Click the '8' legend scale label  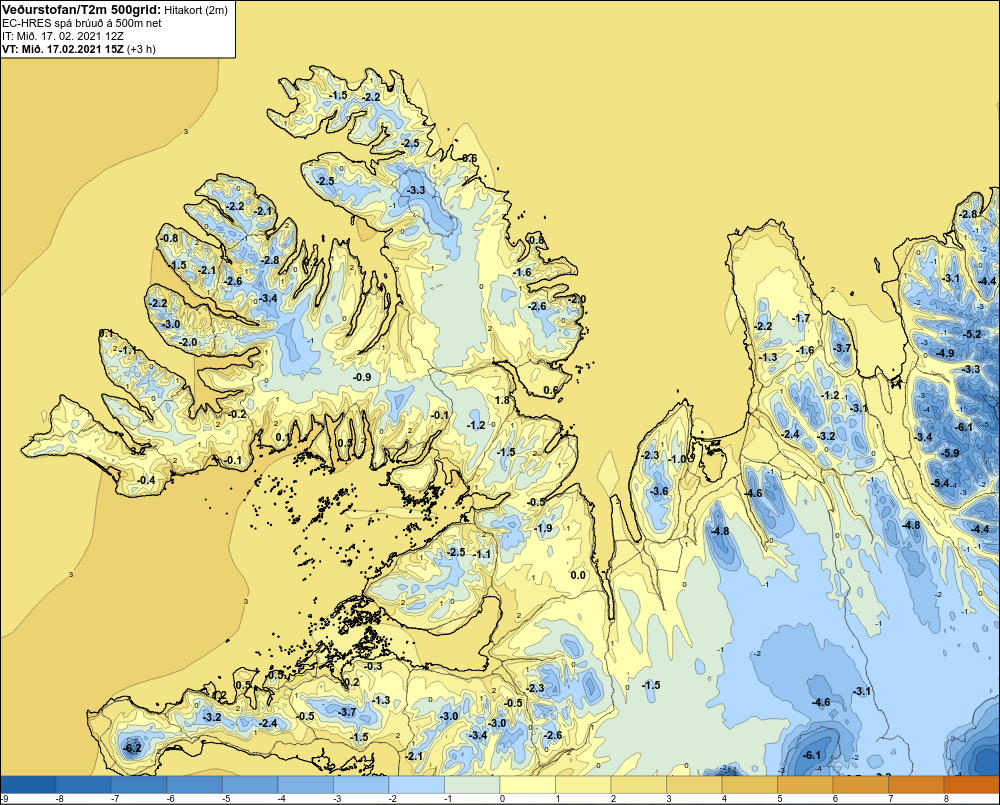click(946, 799)
